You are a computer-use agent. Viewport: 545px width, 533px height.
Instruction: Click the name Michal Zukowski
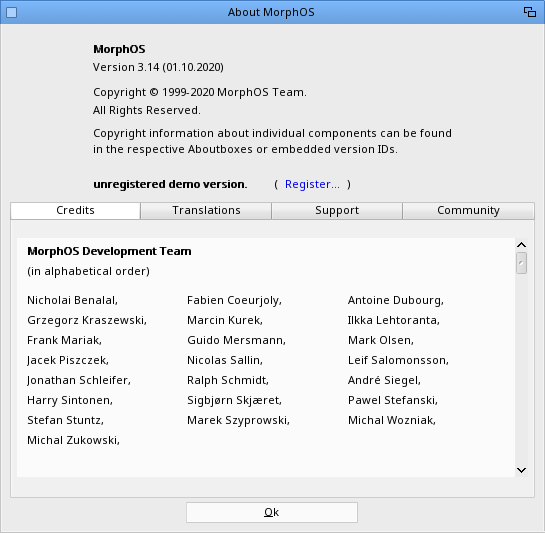tap(73, 440)
